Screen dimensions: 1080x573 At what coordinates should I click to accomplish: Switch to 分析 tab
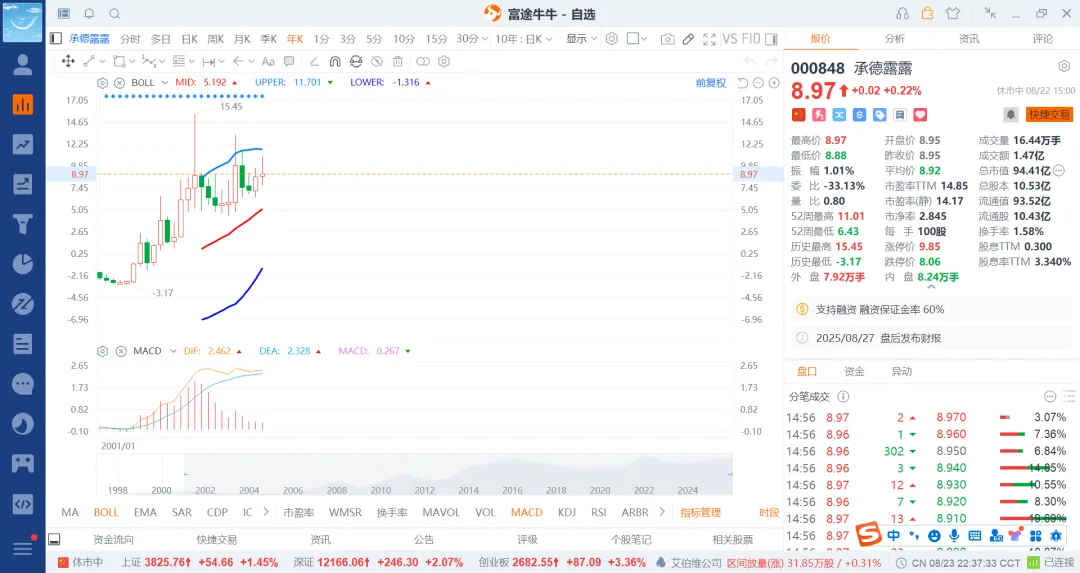895,39
